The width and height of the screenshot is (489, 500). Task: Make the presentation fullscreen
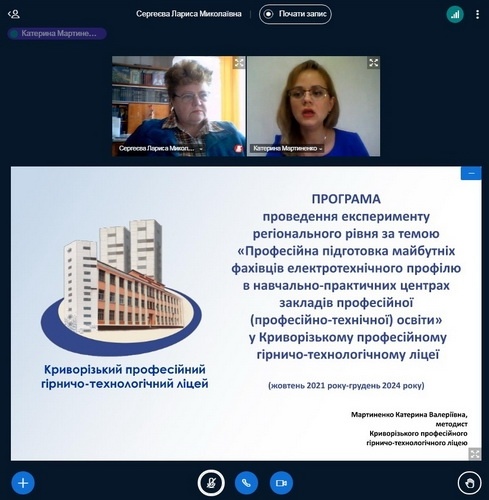pos(475,454)
